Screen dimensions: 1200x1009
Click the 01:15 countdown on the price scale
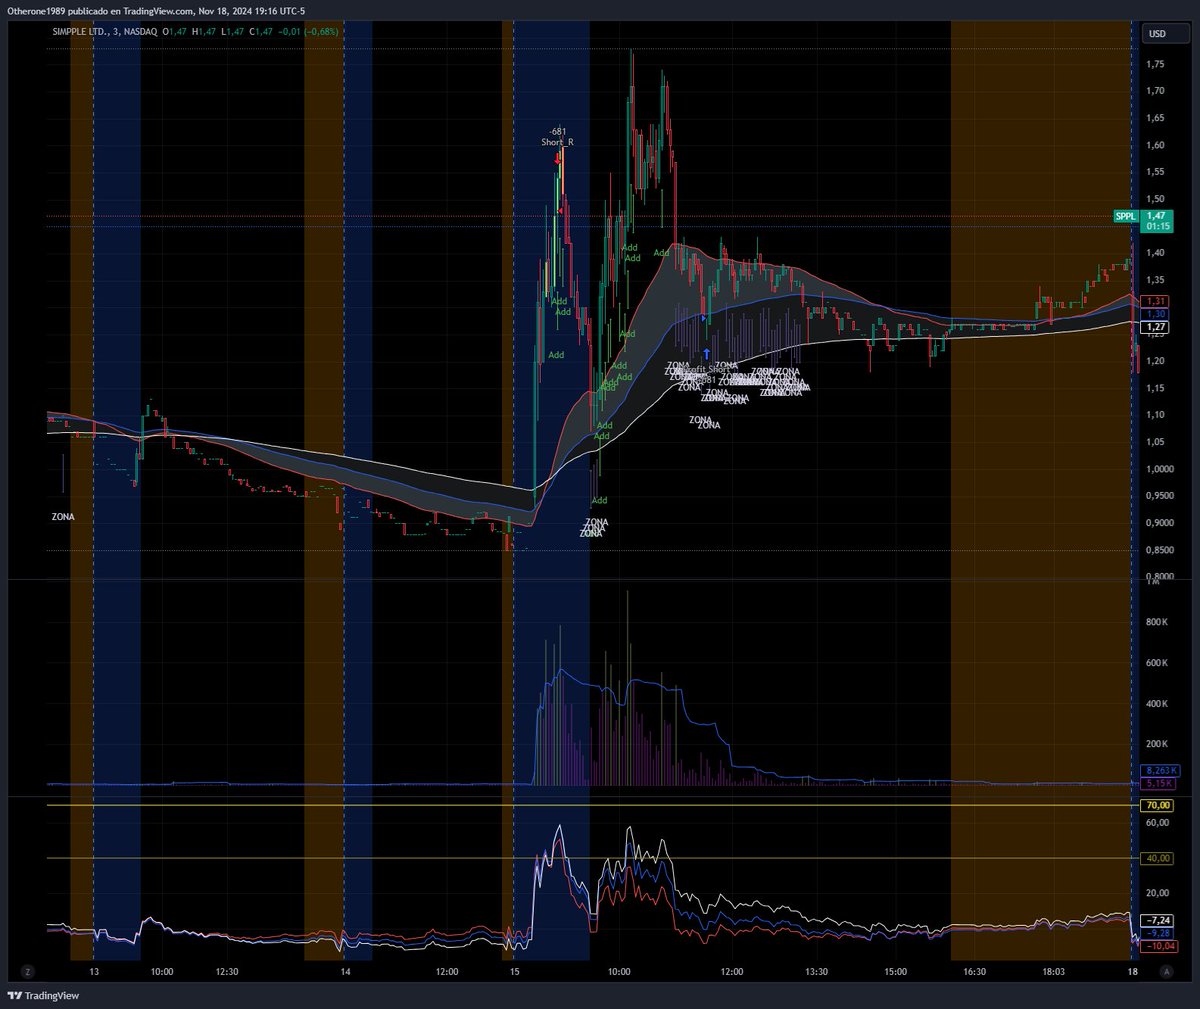(x=1156, y=227)
